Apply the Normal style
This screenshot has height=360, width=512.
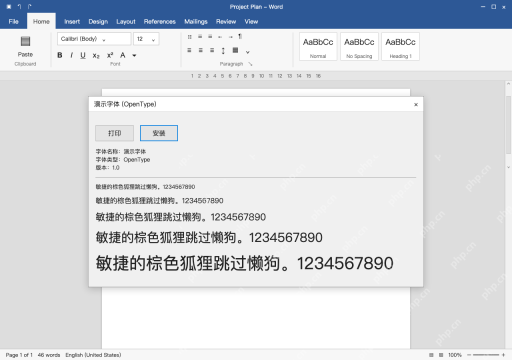tap(318, 47)
